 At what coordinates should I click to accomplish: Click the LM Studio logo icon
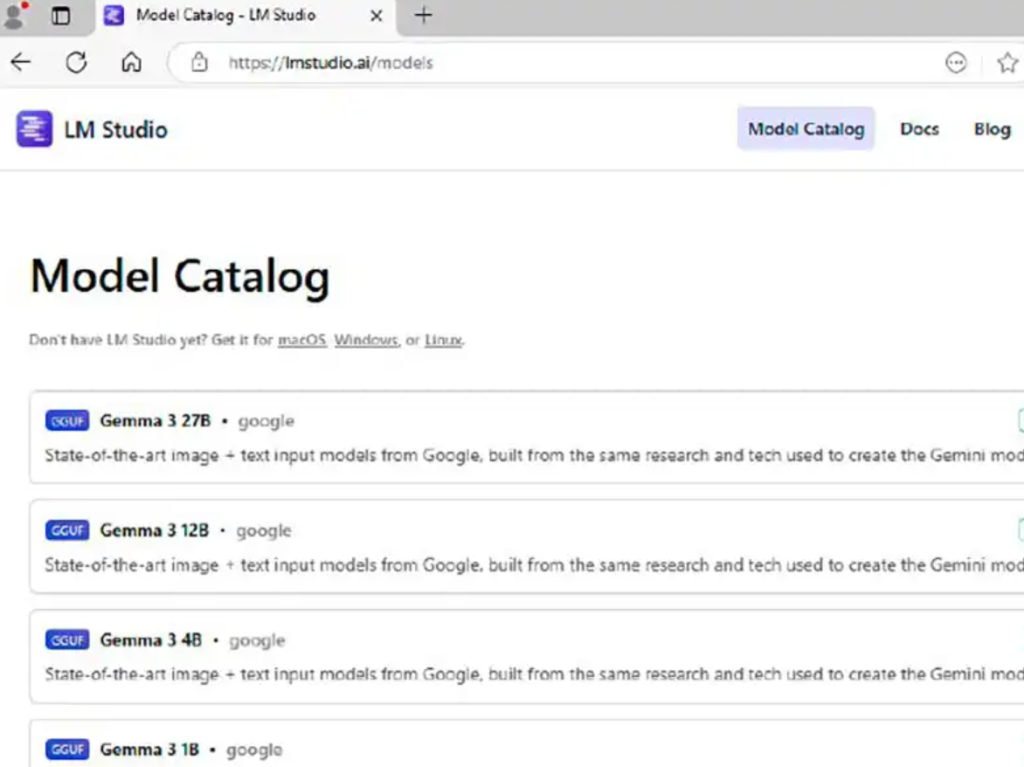click(34, 129)
